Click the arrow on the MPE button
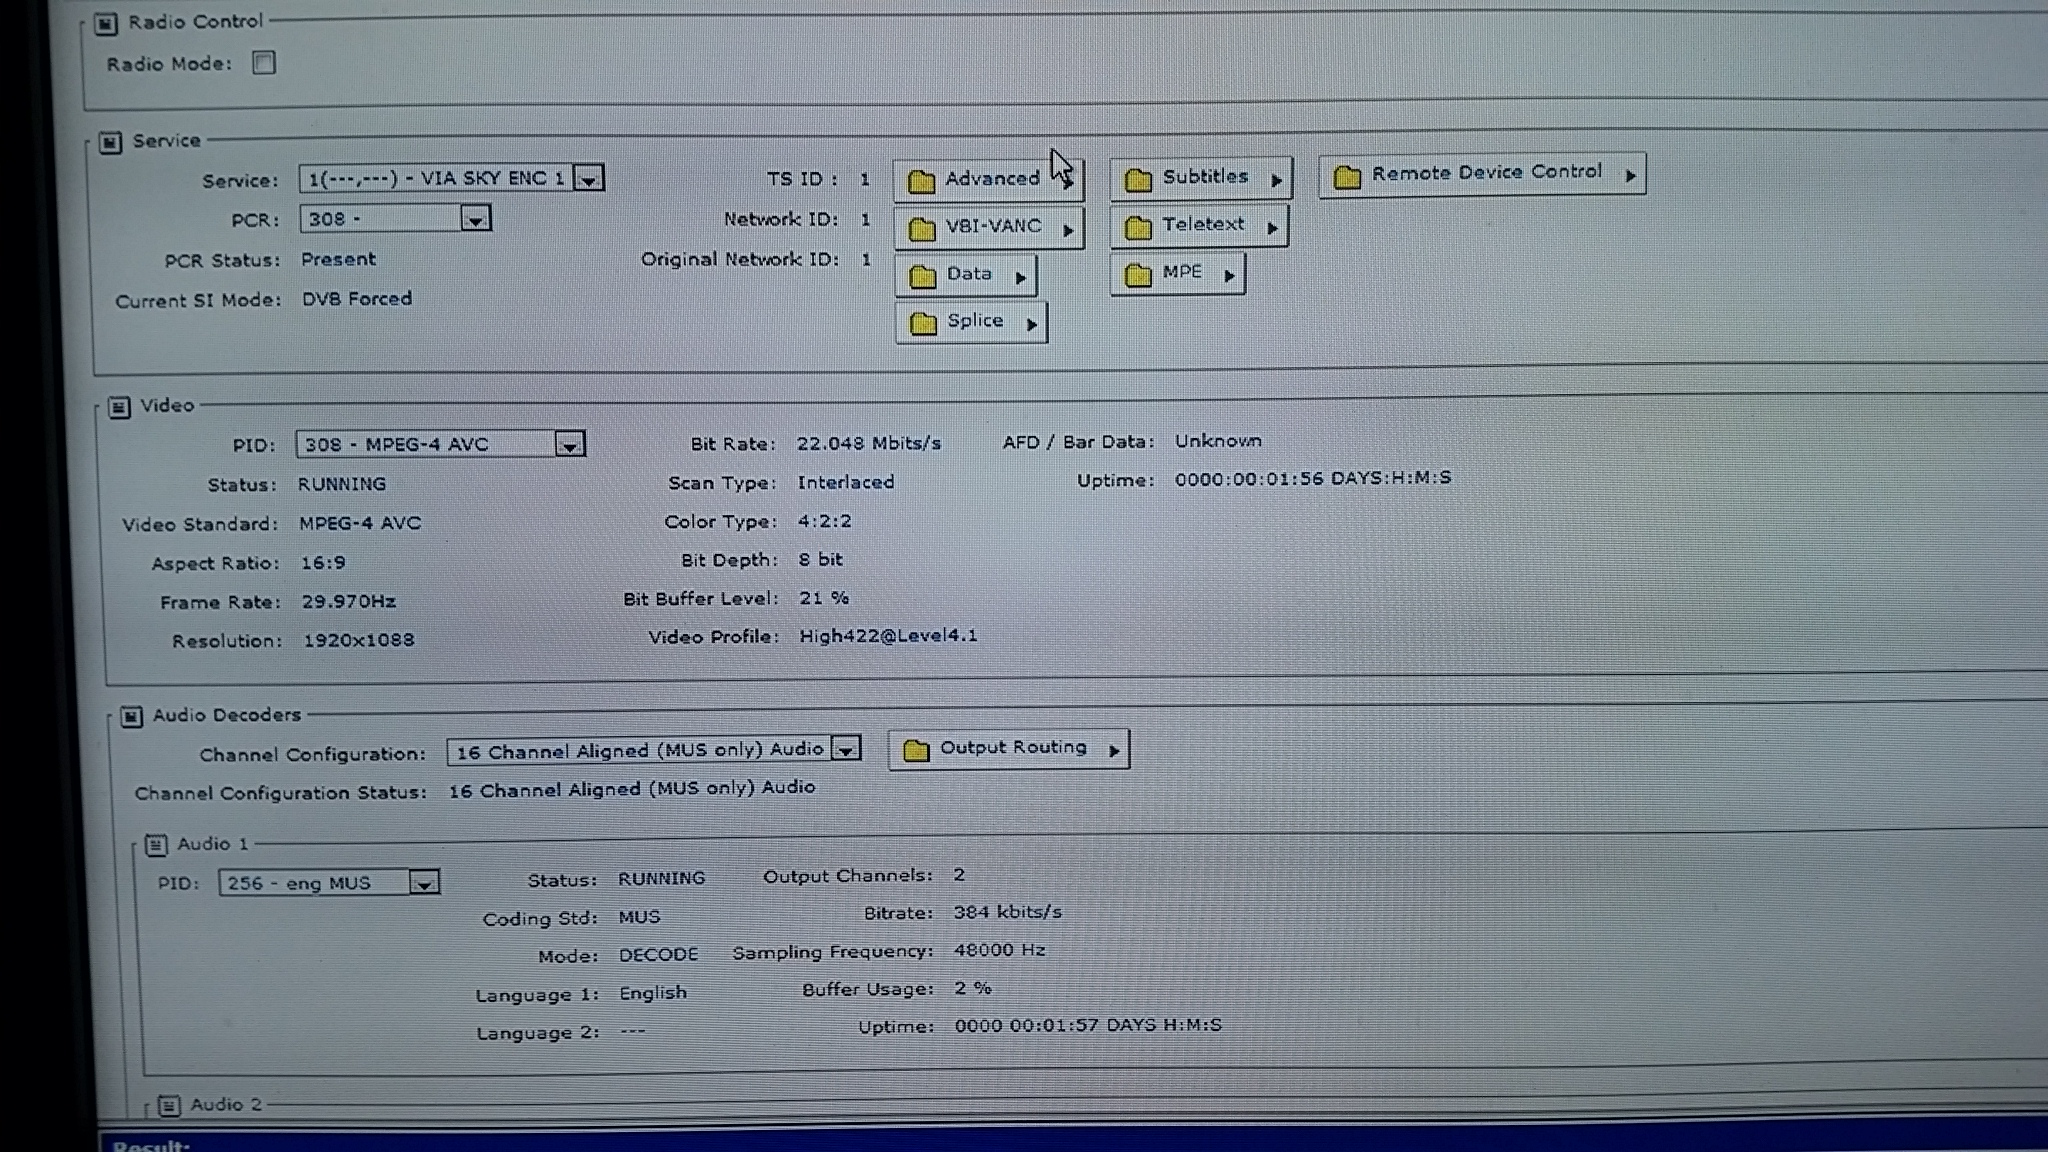The height and width of the screenshot is (1152, 2048). pyautogui.click(x=1229, y=275)
